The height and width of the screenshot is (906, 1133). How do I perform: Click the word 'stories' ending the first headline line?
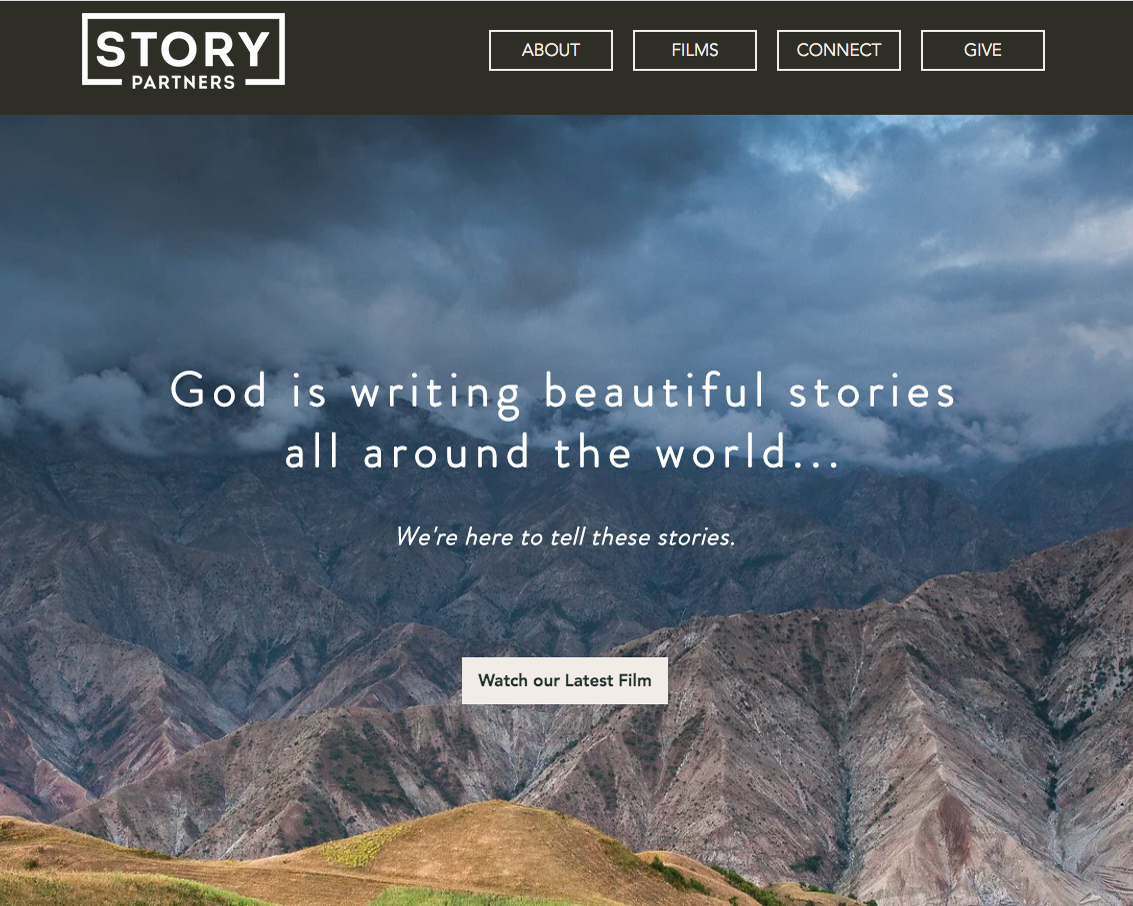pyautogui.click(x=872, y=392)
